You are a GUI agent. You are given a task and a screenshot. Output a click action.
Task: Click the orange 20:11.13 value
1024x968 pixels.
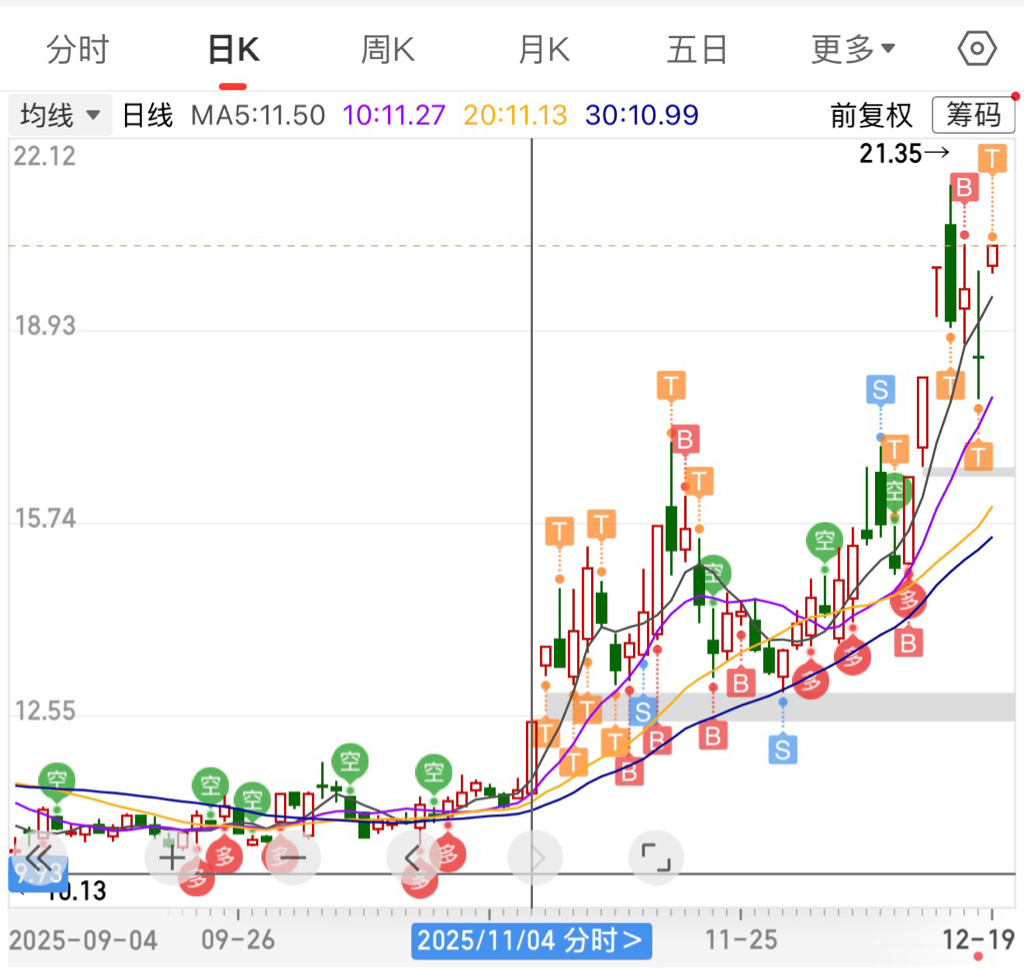coord(515,116)
